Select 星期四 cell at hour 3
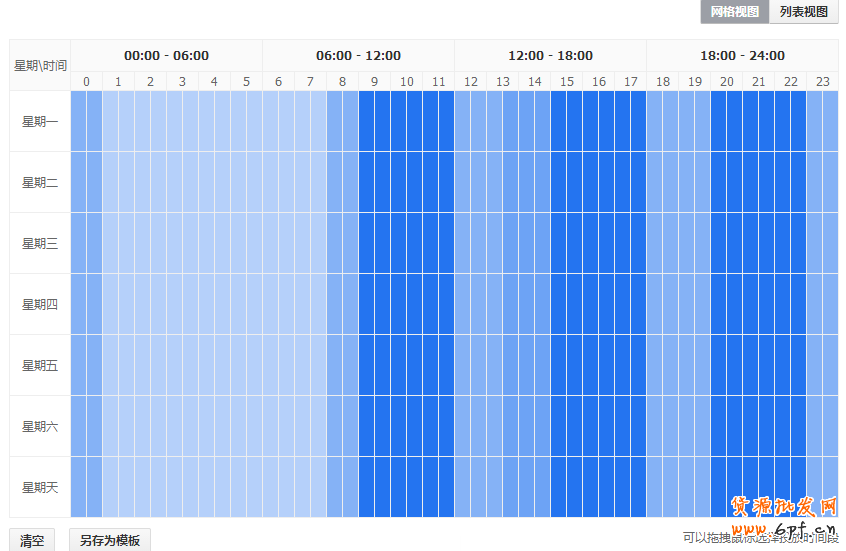Image resolution: width=846 pixels, height=551 pixels. pos(182,304)
